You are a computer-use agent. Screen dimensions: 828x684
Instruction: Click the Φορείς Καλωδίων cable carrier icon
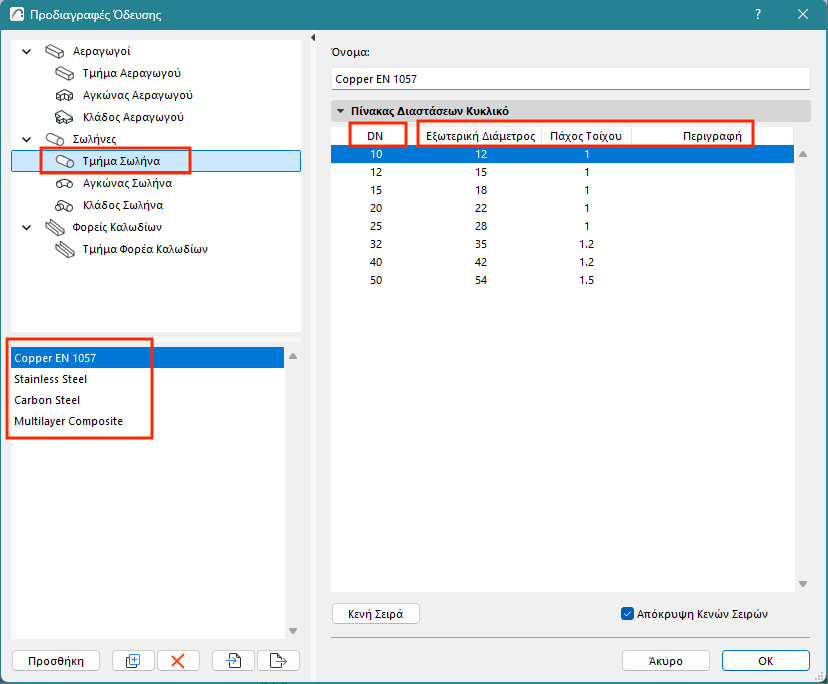54,228
